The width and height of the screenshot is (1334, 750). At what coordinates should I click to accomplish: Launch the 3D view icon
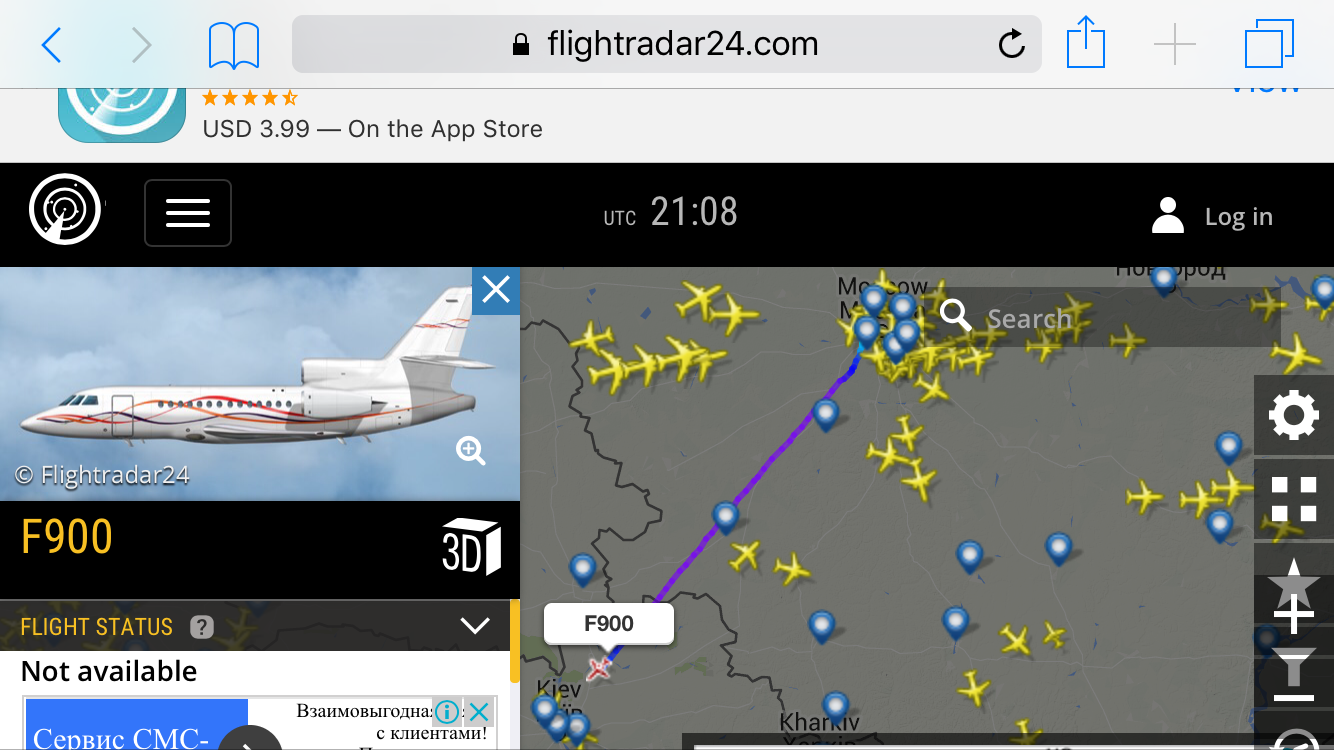471,546
